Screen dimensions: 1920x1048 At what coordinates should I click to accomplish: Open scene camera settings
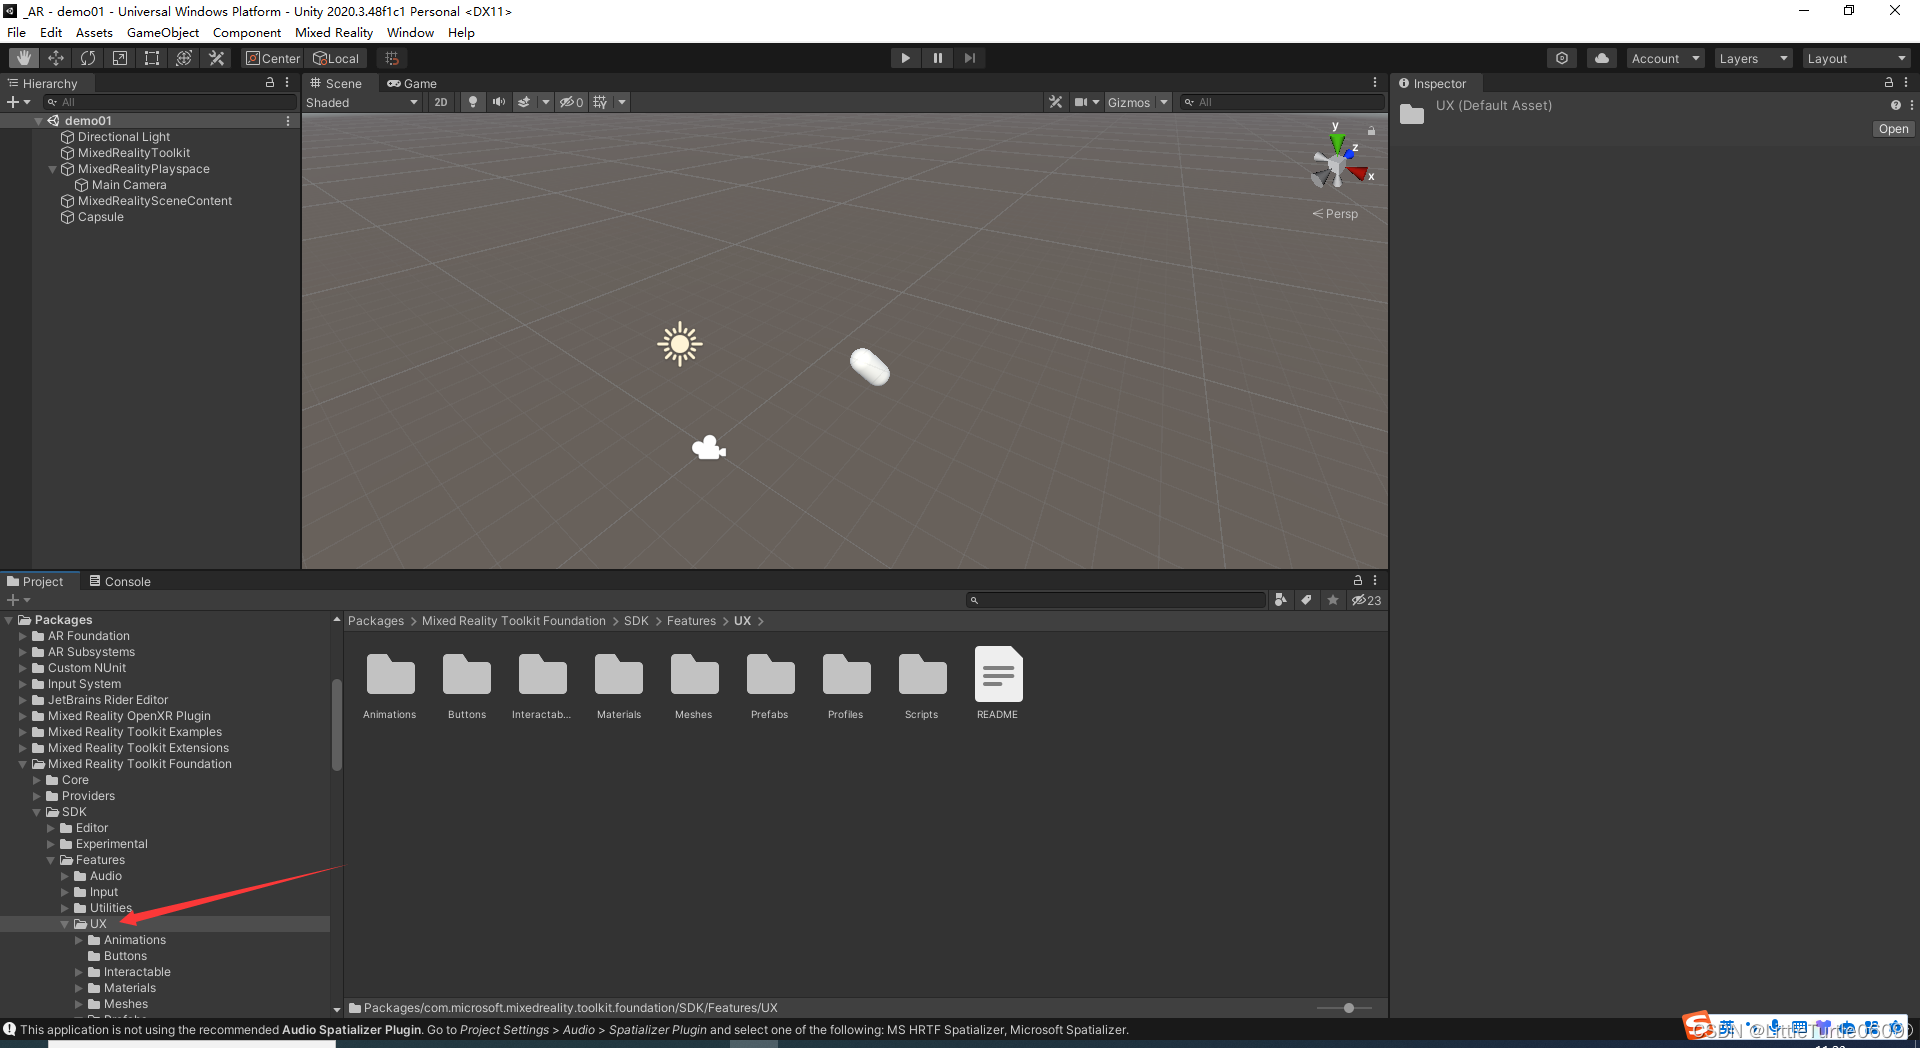1086,102
